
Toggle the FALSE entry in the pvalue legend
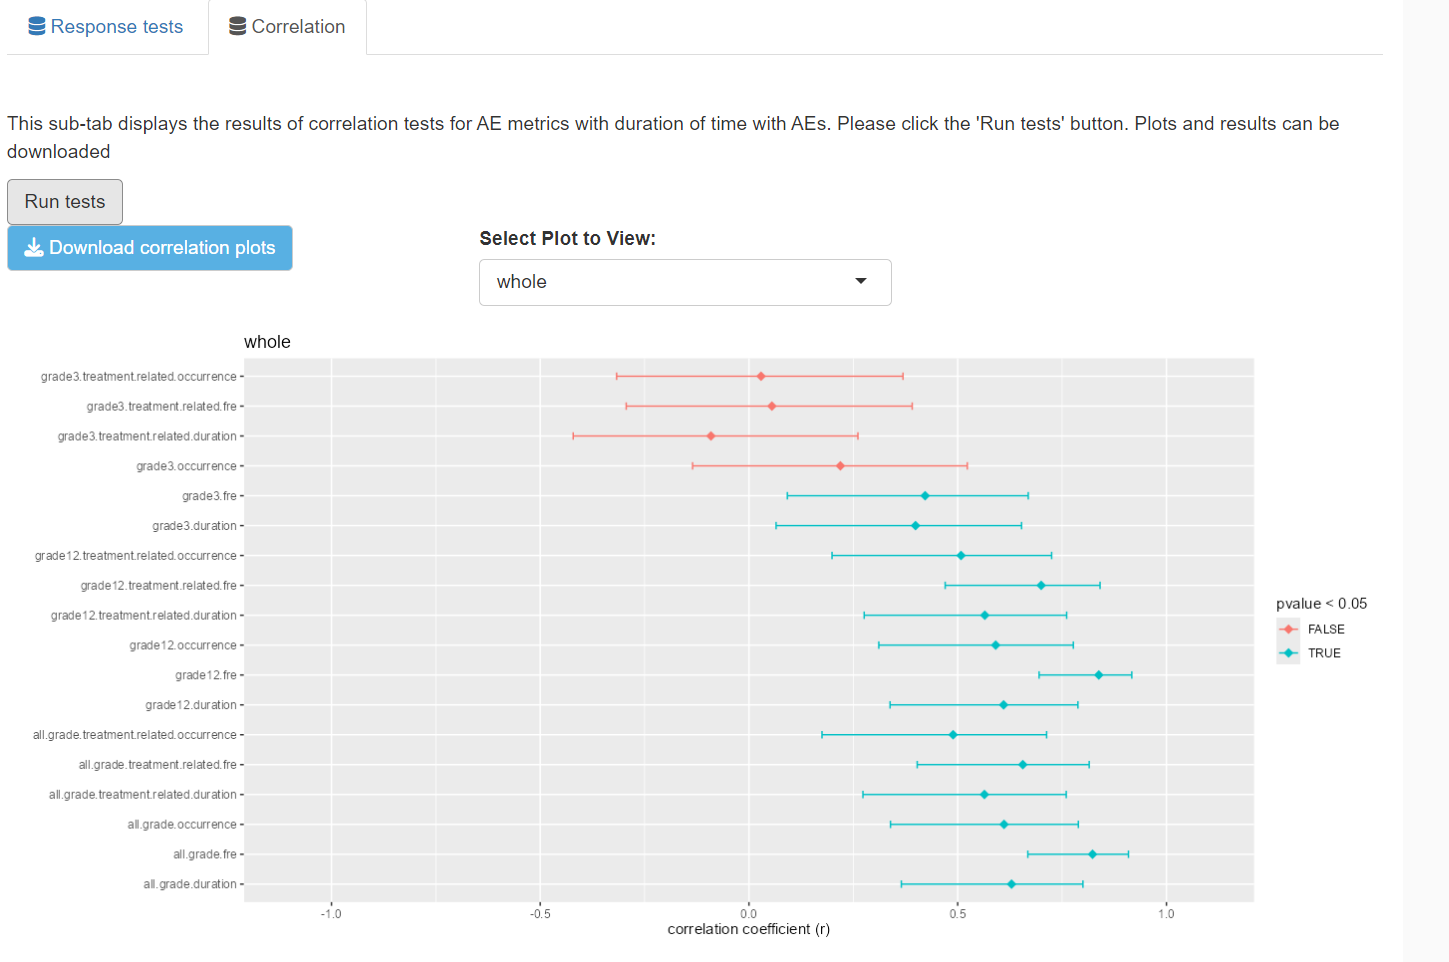coord(1328,629)
